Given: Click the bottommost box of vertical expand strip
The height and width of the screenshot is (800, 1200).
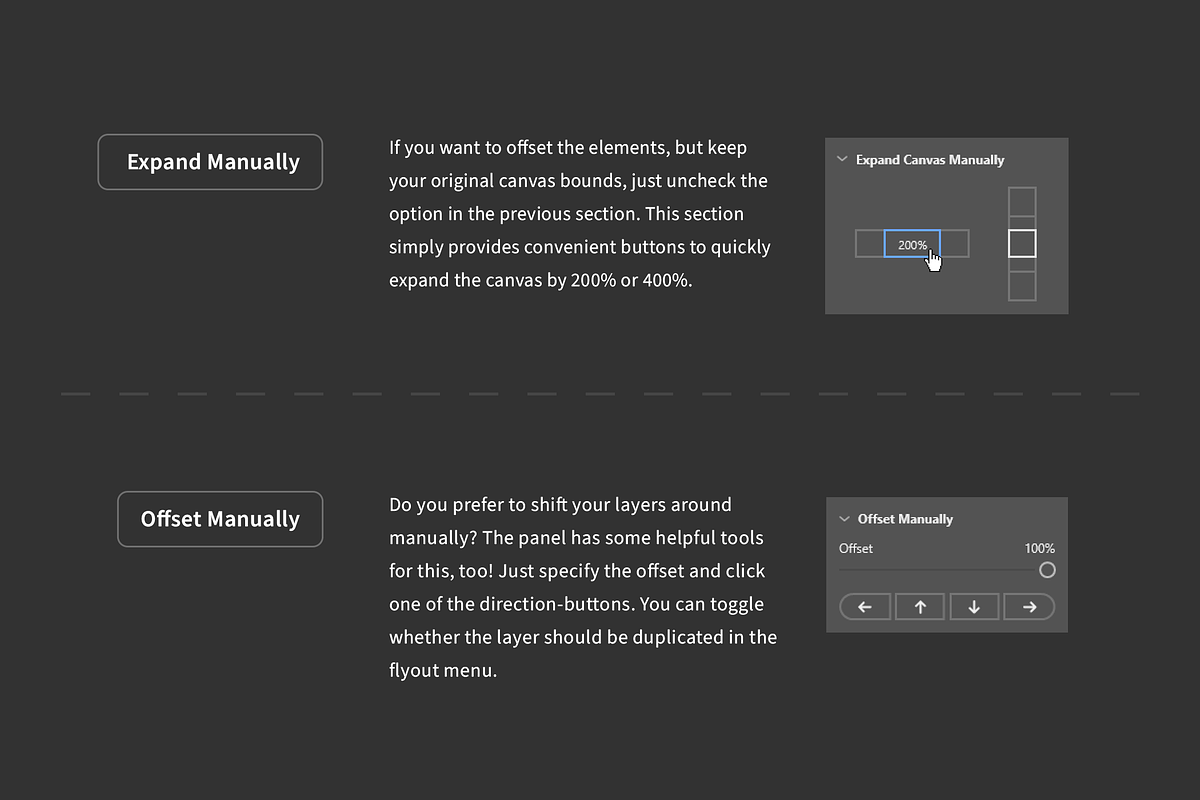Looking at the screenshot, I should coord(1022,286).
